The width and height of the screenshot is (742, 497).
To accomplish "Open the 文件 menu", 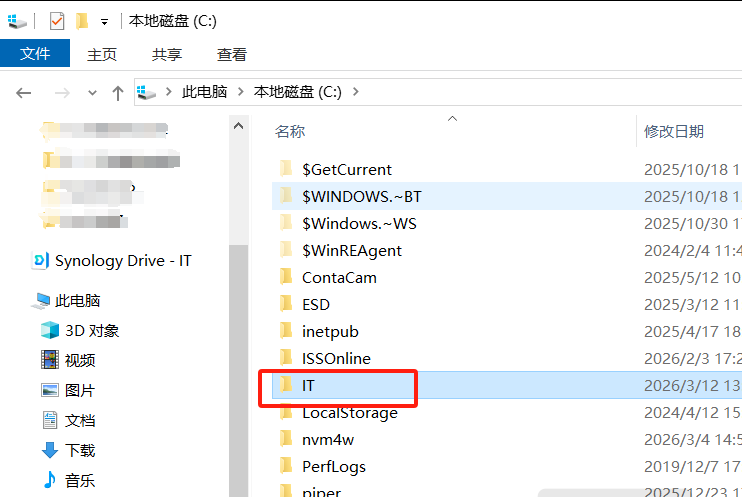I will pyautogui.click(x=35, y=54).
